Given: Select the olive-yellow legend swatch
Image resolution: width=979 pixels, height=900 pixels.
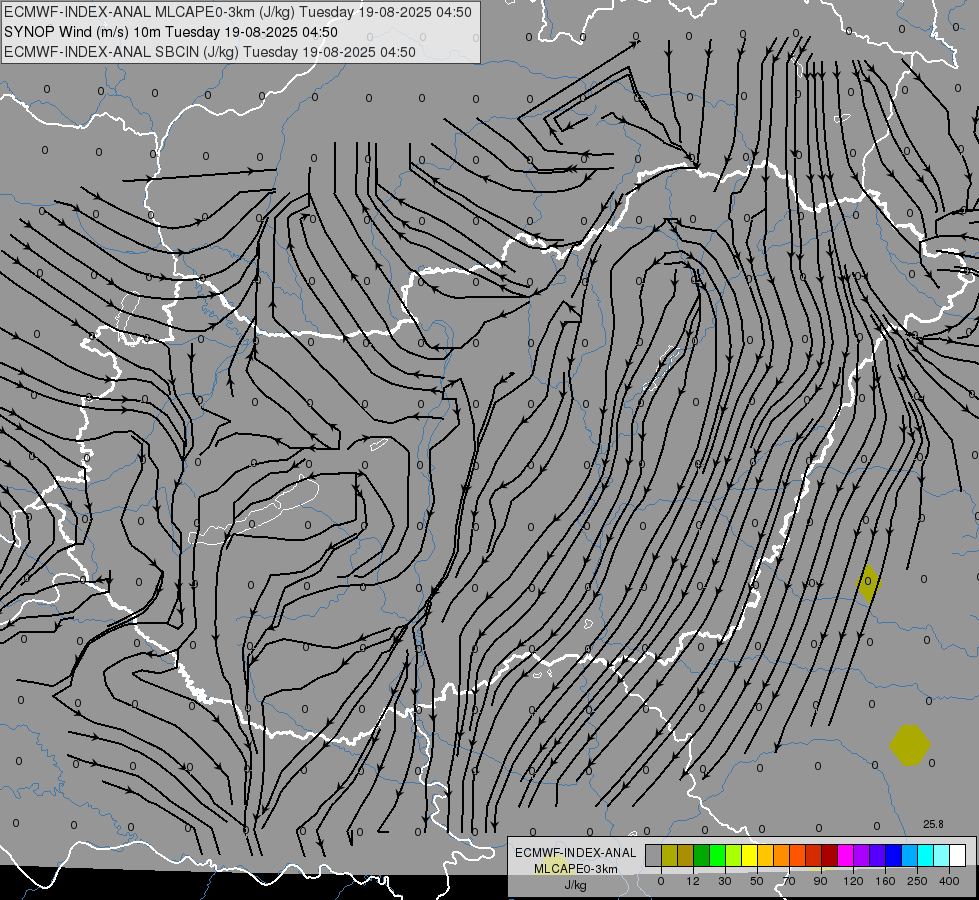Looking at the screenshot, I should [x=669, y=855].
